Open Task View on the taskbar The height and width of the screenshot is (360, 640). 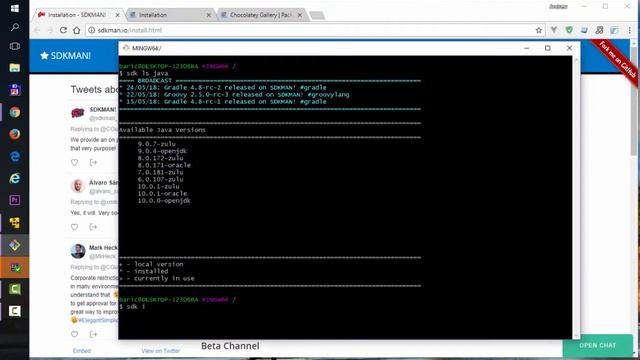(x=15, y=46)
